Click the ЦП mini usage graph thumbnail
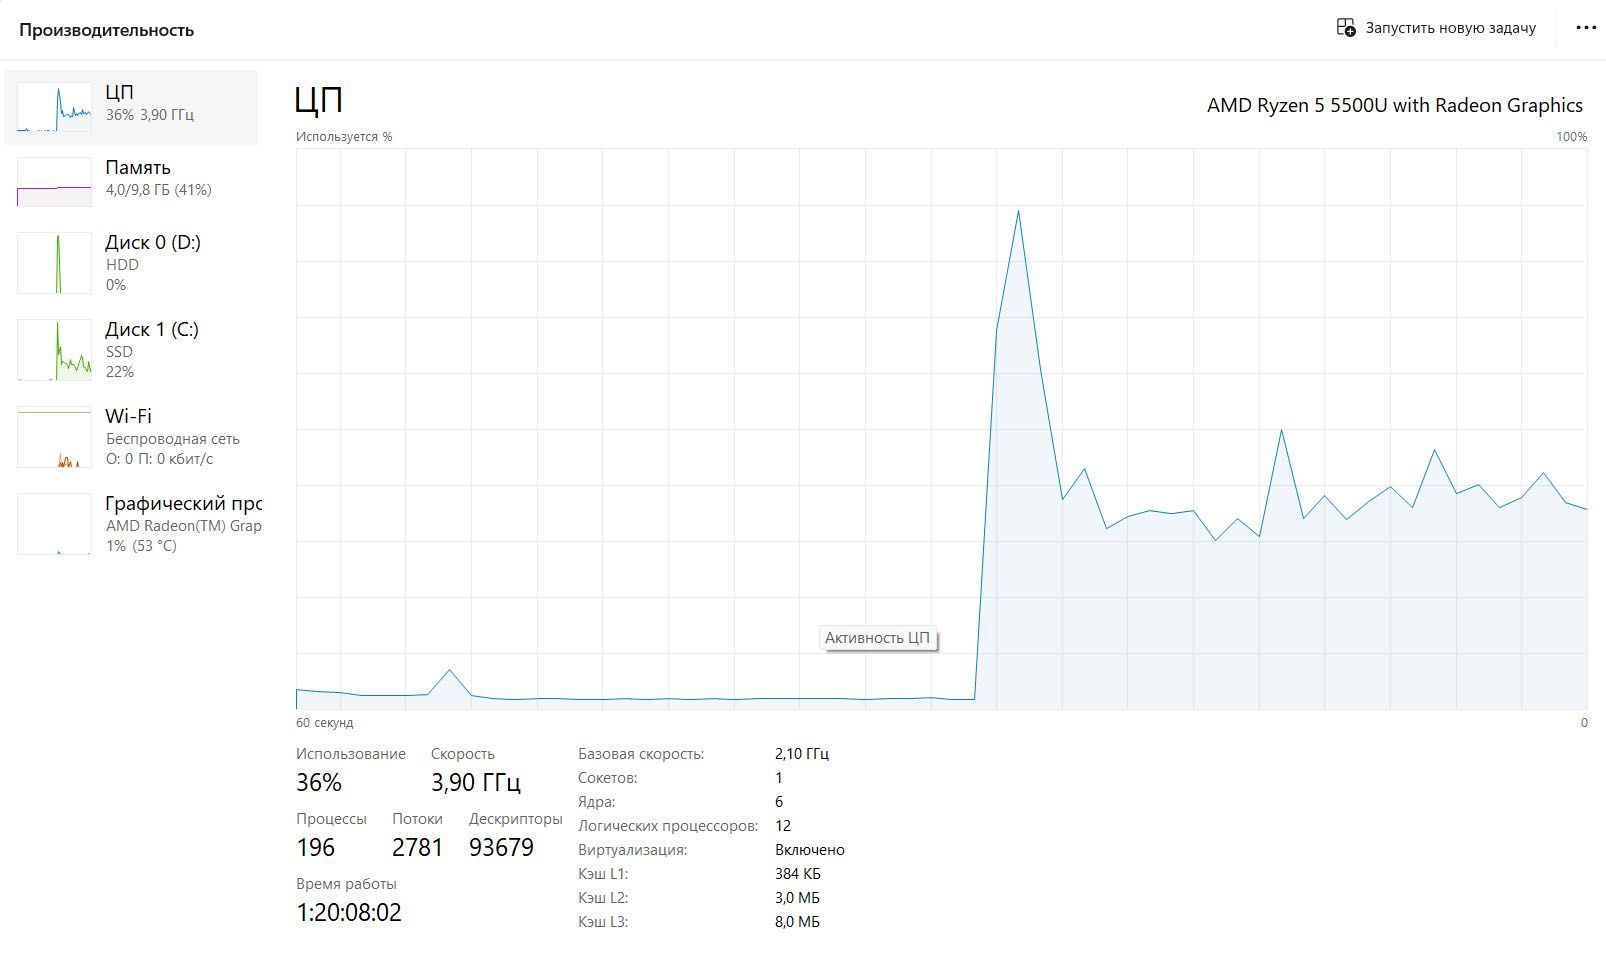The height and width of the screenshot is (959, 1606). click(54, 107)
